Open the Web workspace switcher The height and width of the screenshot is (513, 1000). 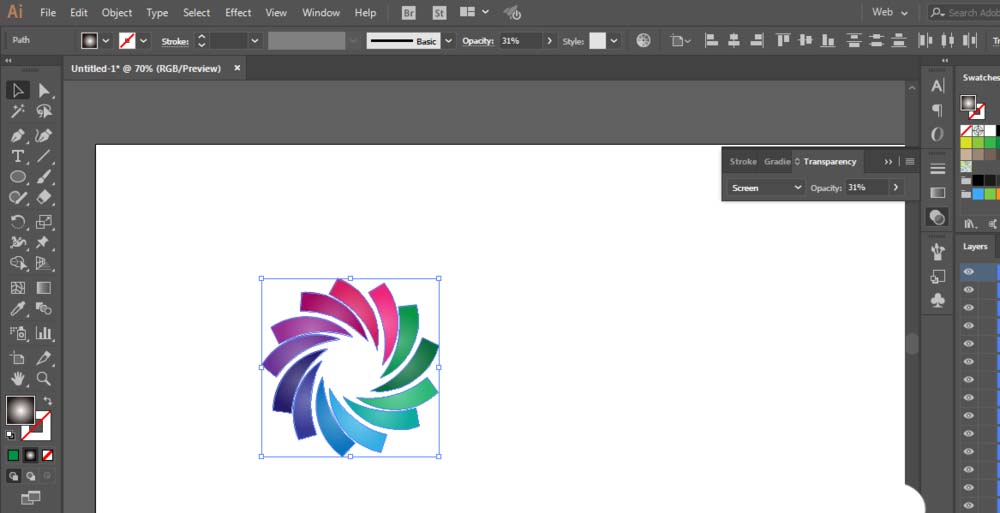(890, 12)
